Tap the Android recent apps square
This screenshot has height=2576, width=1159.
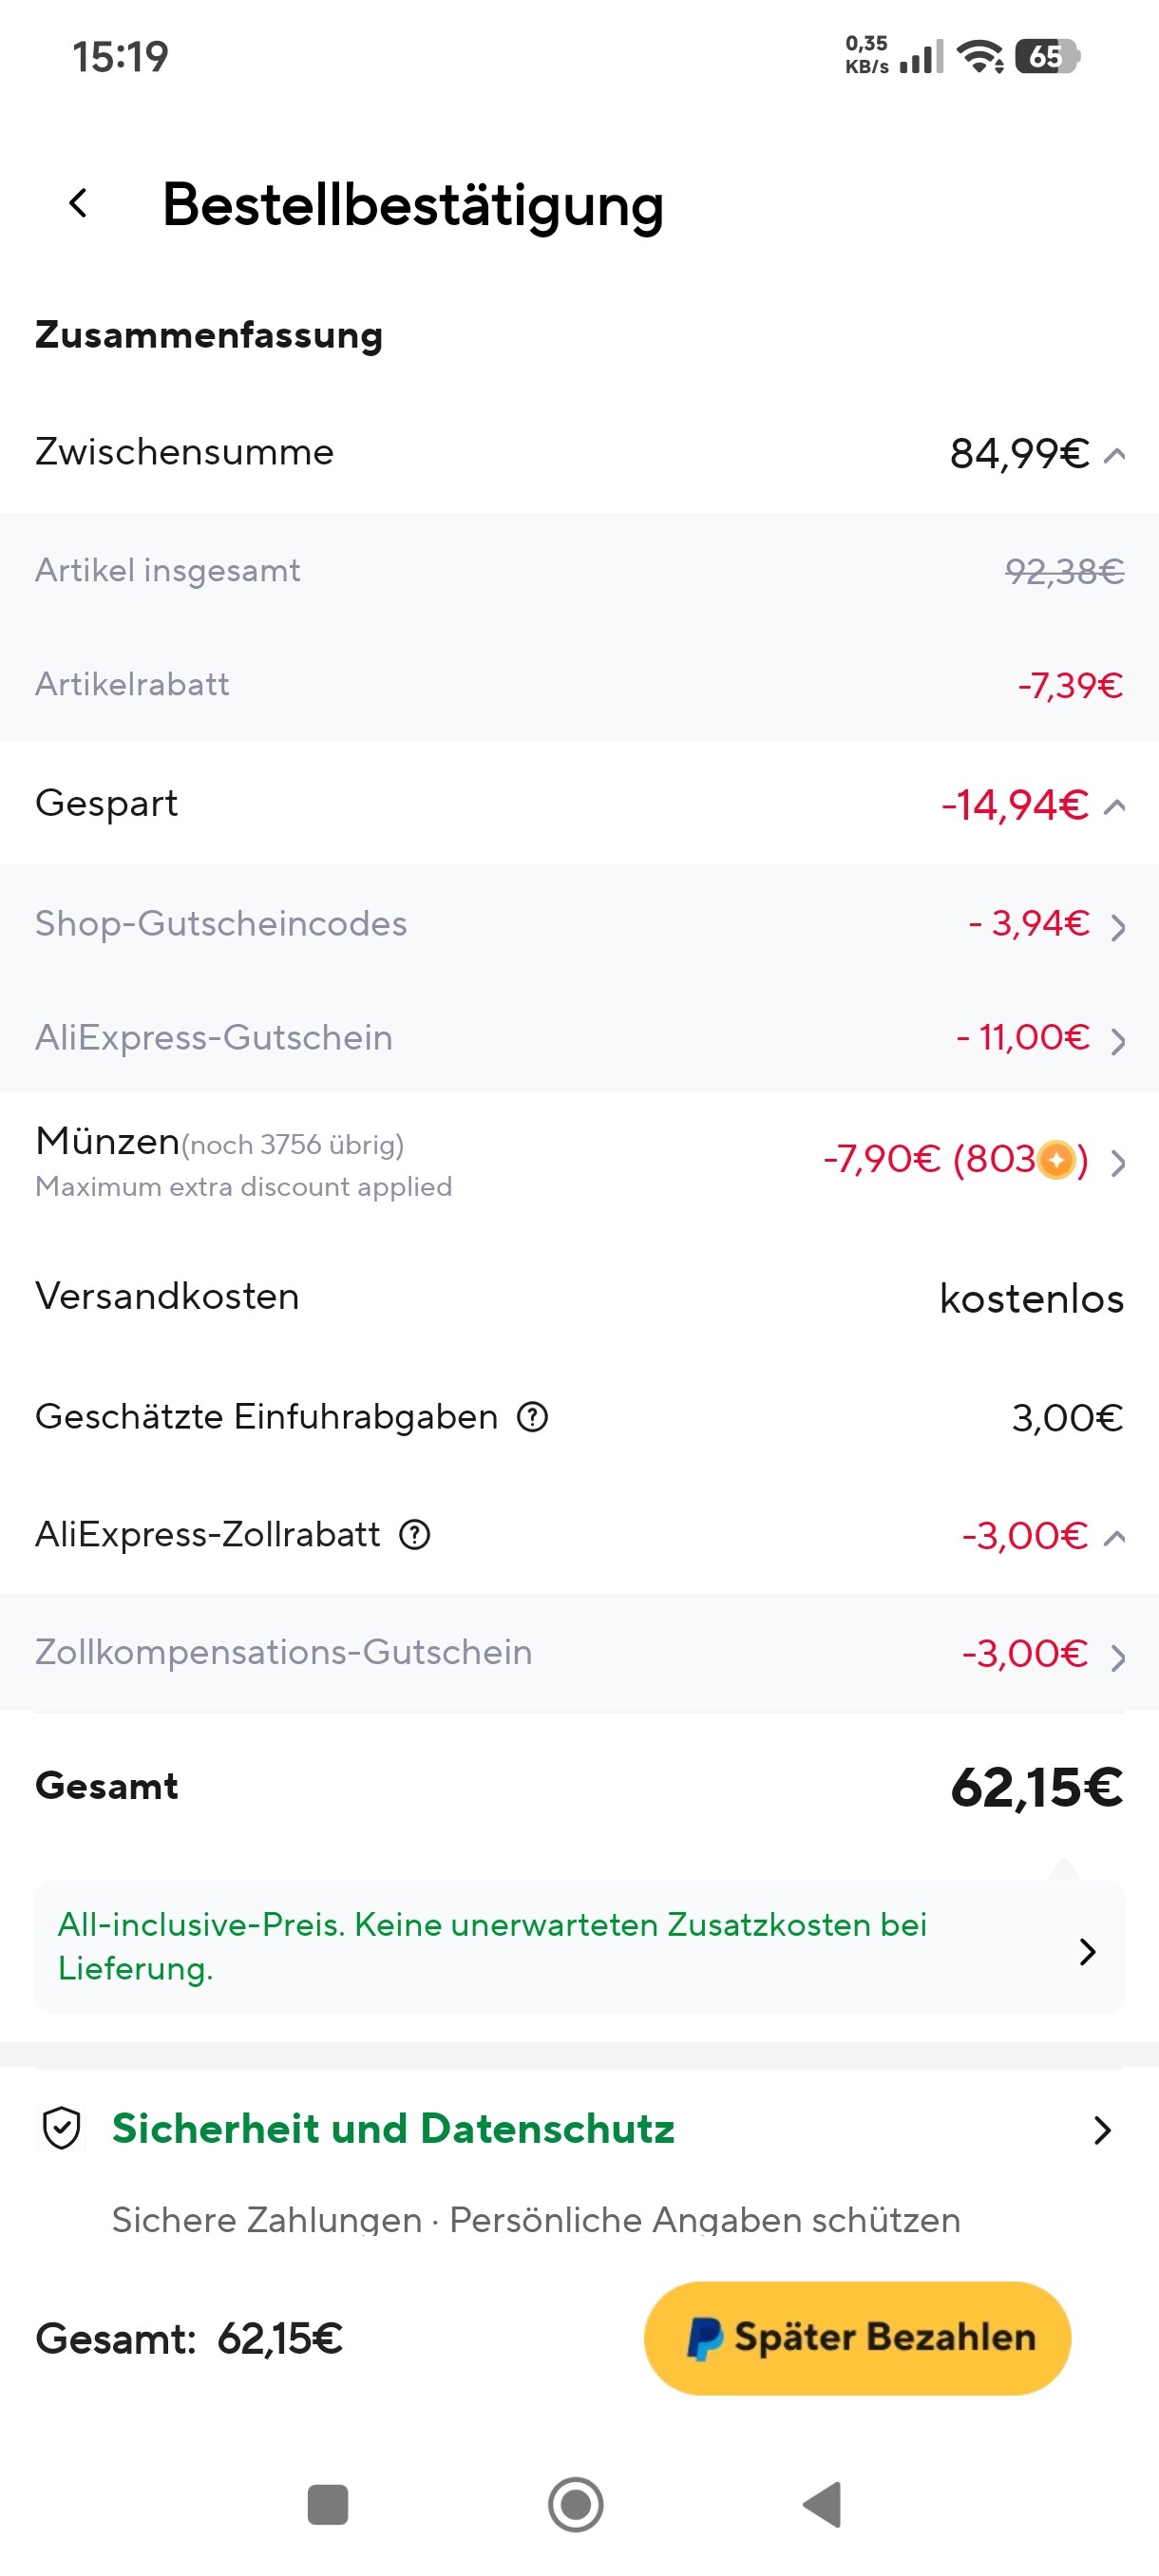(x=328, y=2504)
